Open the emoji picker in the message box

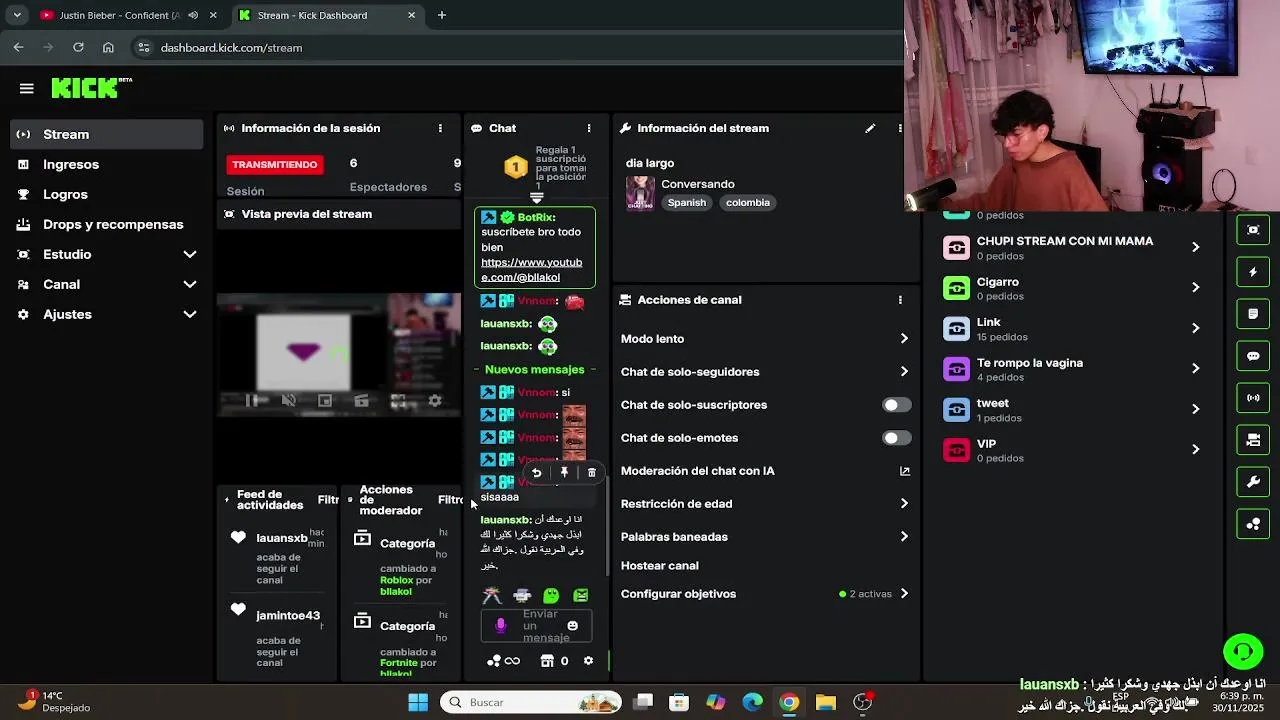573,626
